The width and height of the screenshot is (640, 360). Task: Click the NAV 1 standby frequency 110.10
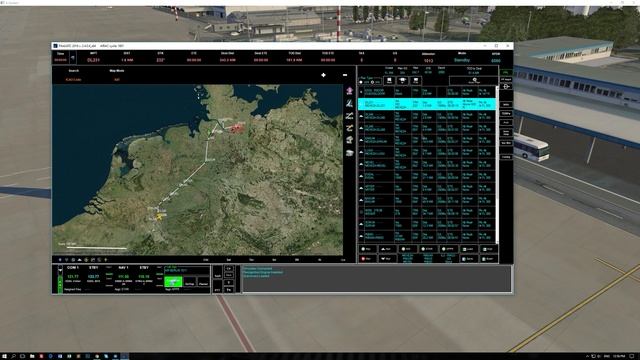tap(144, 276)
